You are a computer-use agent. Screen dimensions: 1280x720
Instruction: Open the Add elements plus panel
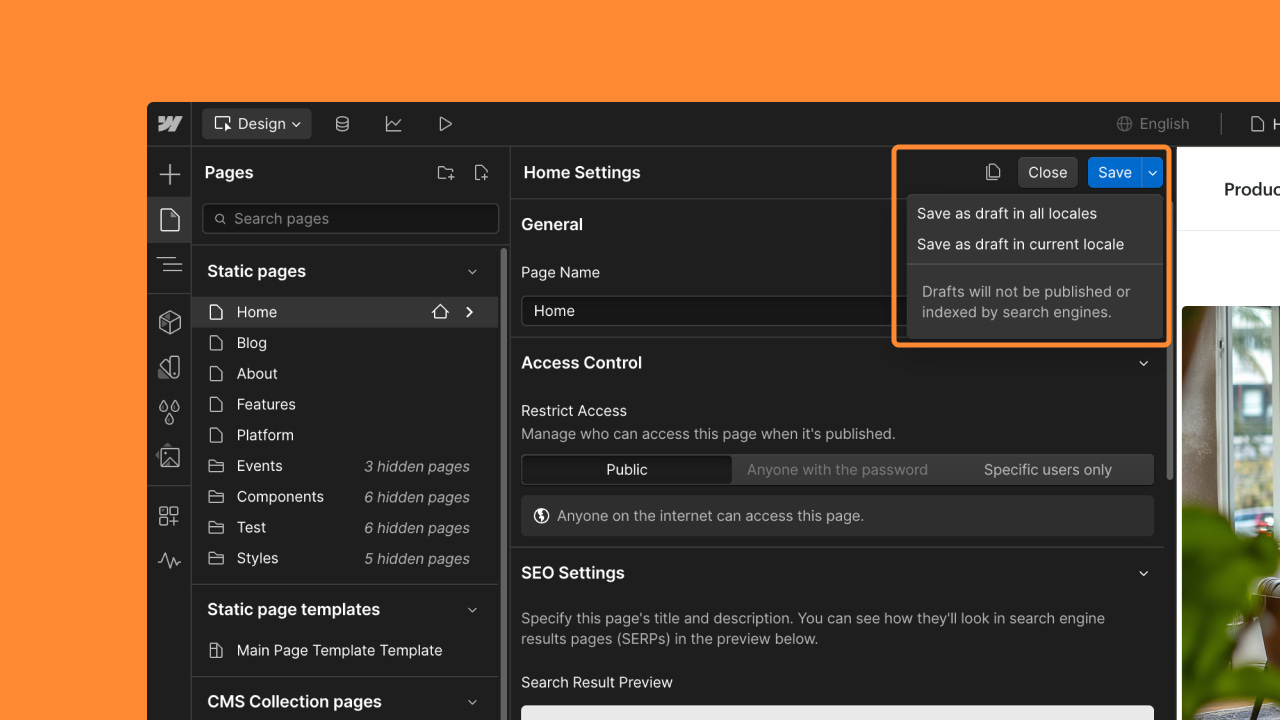pyautogui.click(x=170, y=174)
